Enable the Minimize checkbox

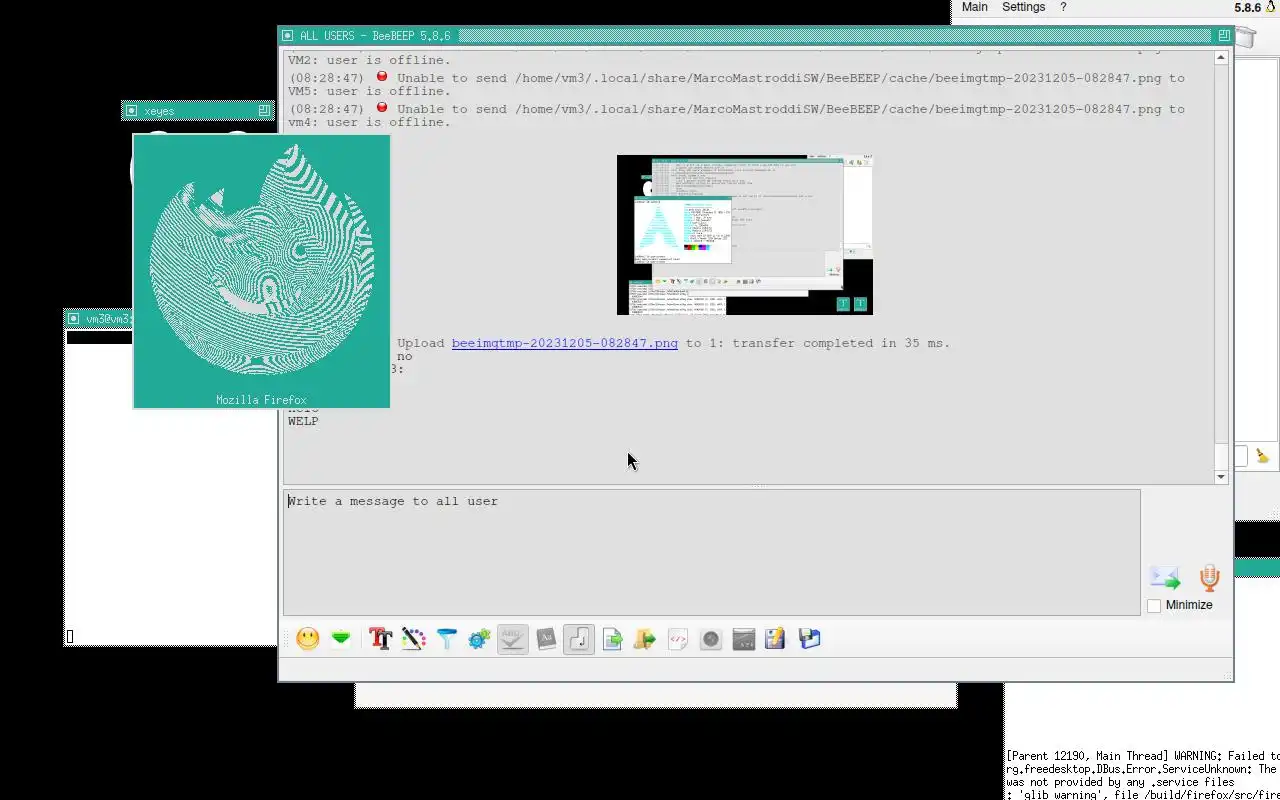(x=1154, y=605)
